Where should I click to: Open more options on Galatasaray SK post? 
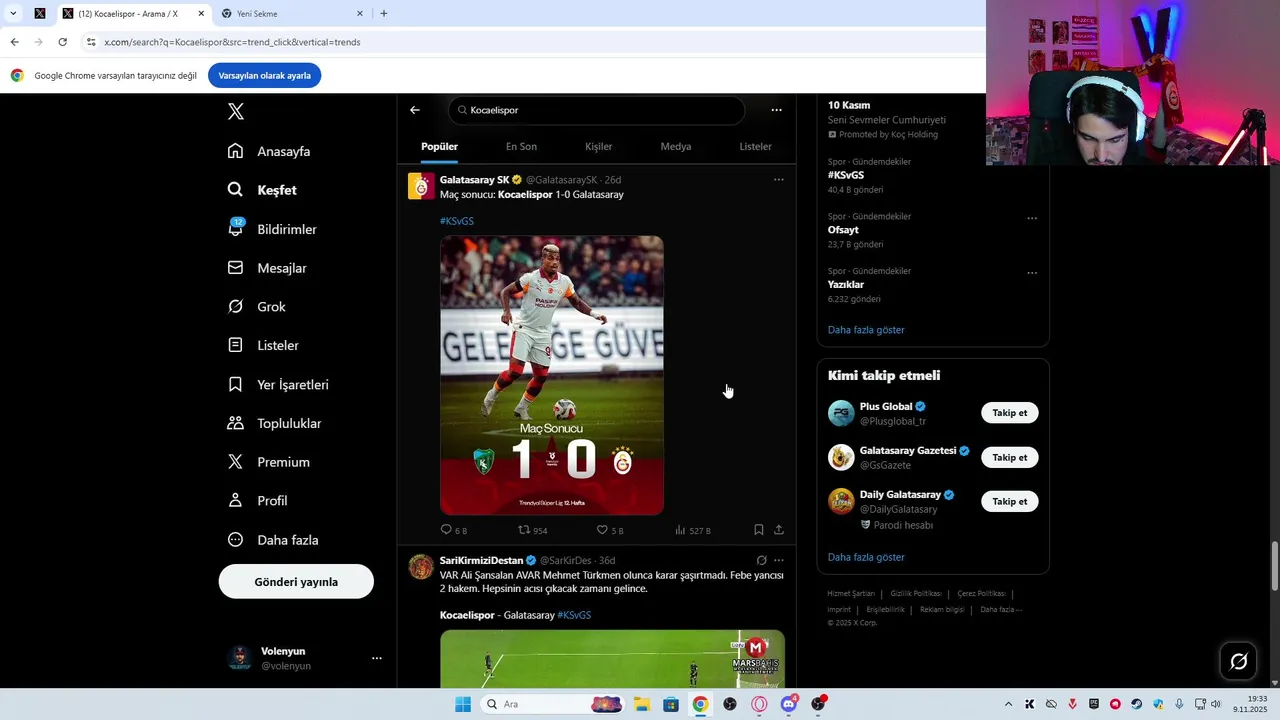coord(779,180)
